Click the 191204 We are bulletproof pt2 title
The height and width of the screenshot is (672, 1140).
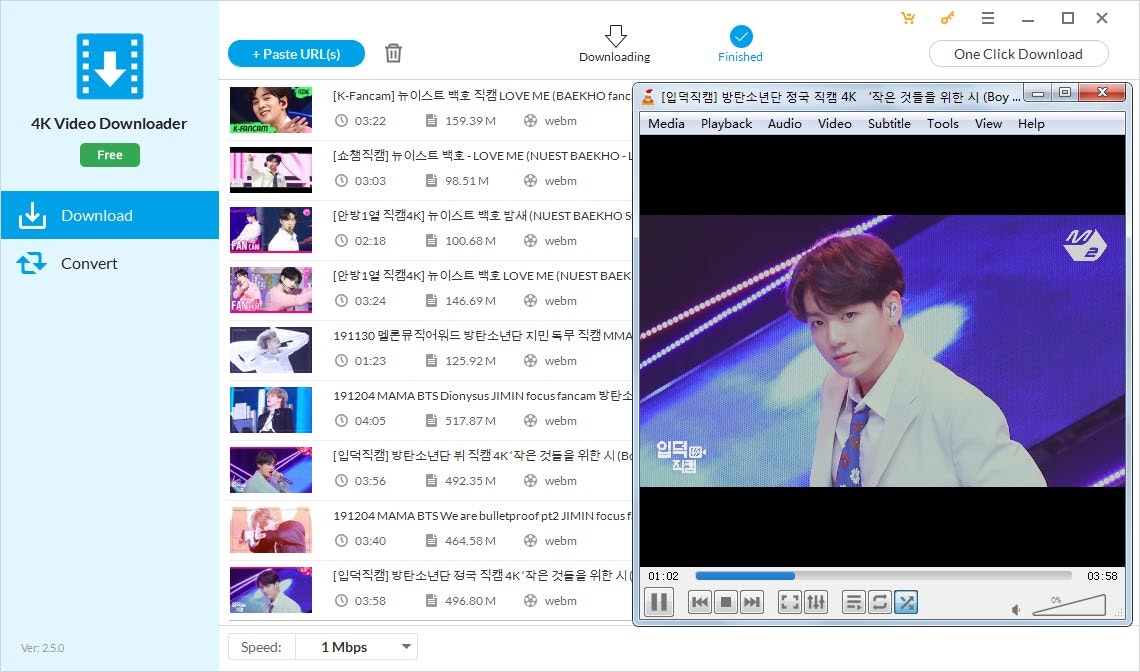[483, 516]
